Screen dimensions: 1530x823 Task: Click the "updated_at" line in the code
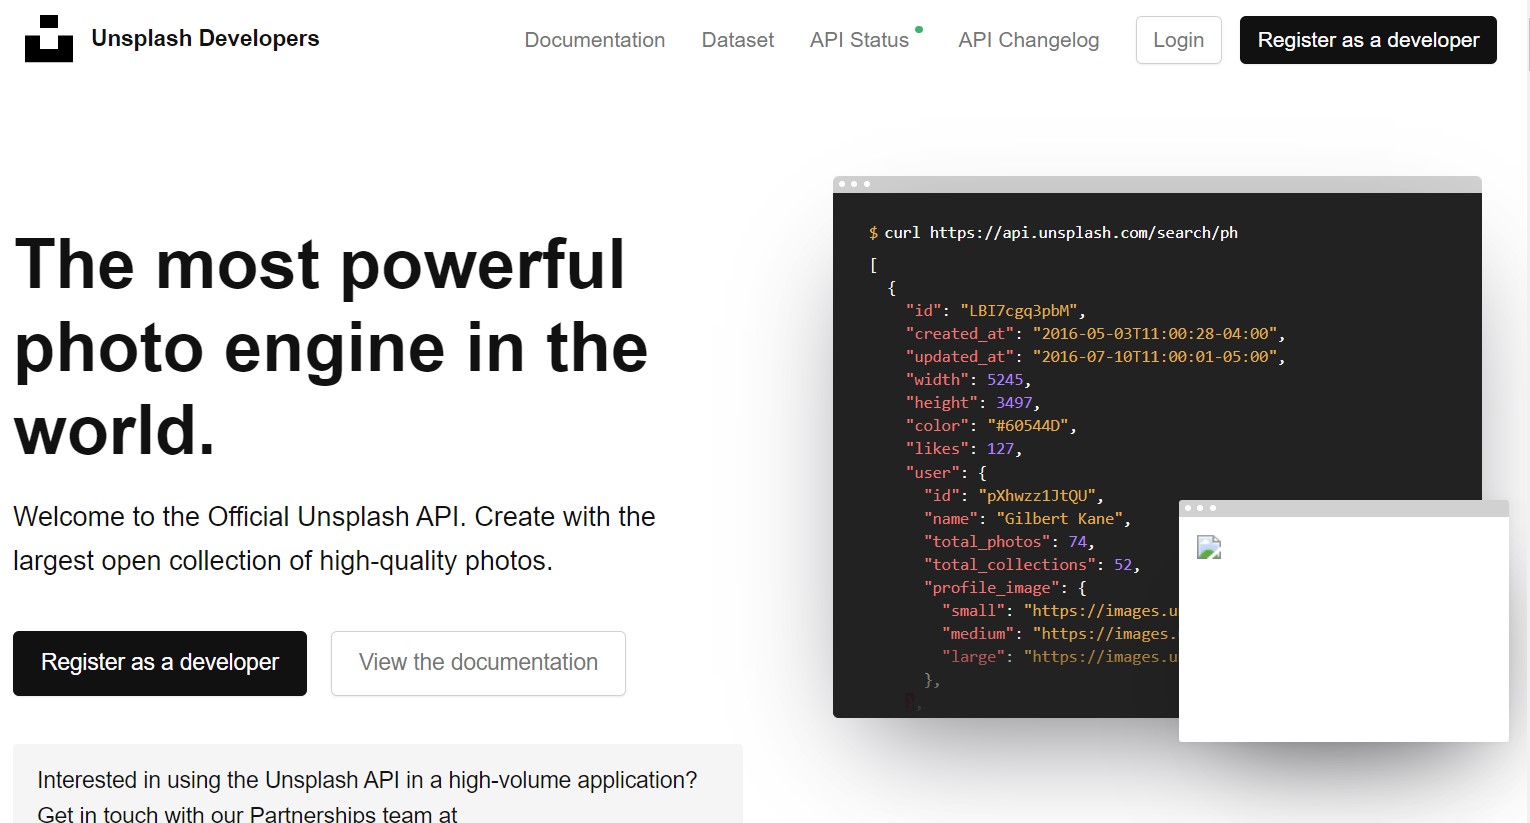1095,356
